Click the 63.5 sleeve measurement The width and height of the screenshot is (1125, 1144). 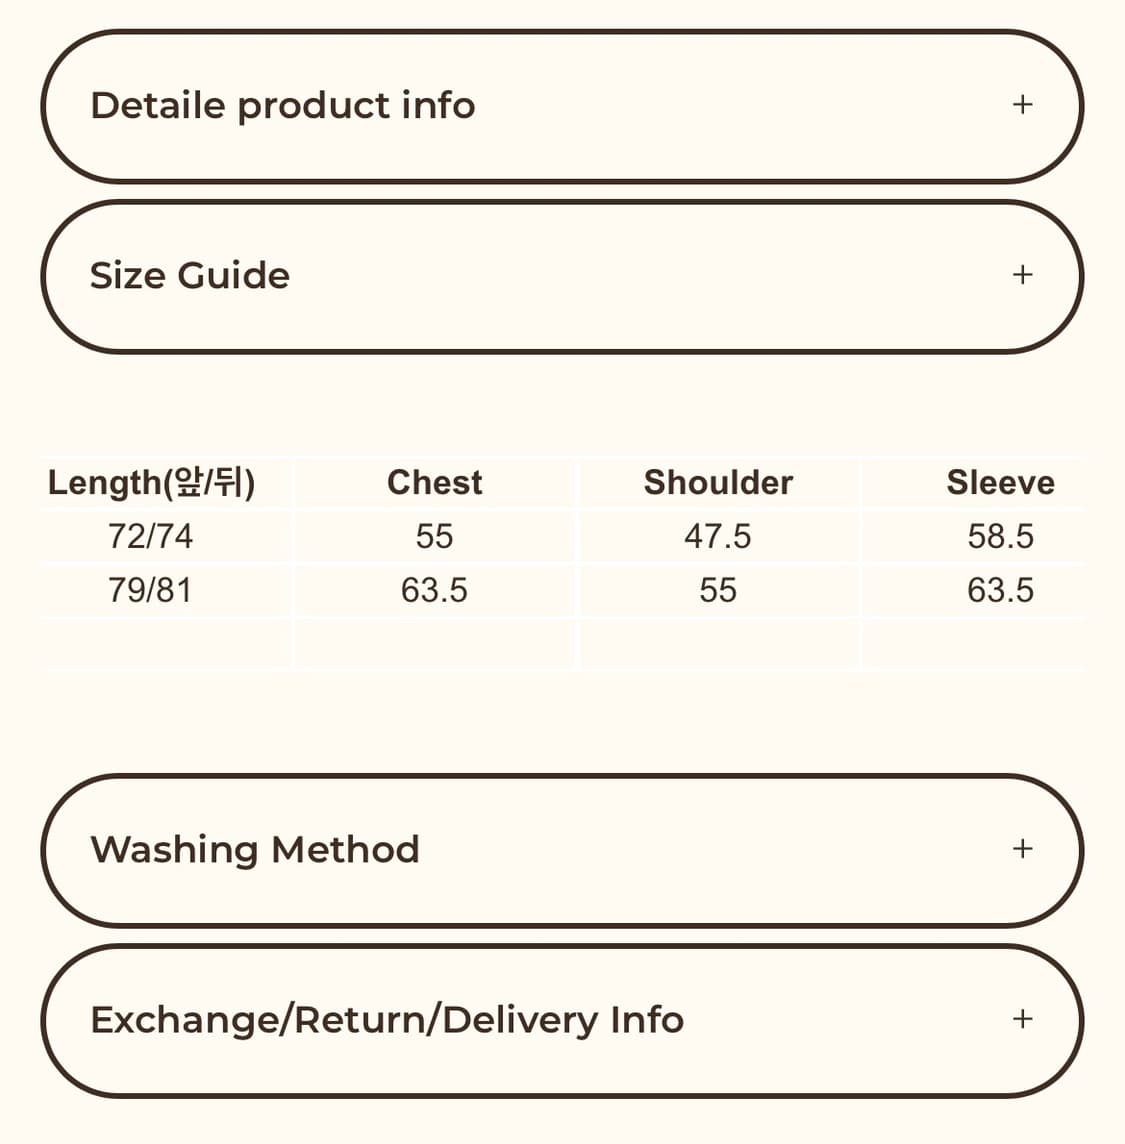[1000, 591]
